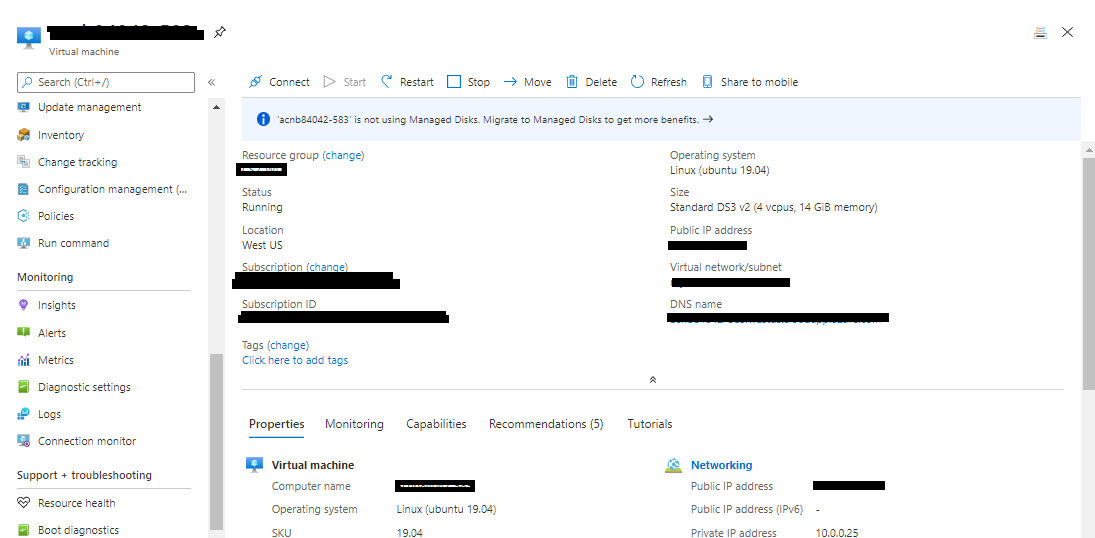Click the Connect plug icon
This screenshot has width=1095, height=538.
(256, 82)
